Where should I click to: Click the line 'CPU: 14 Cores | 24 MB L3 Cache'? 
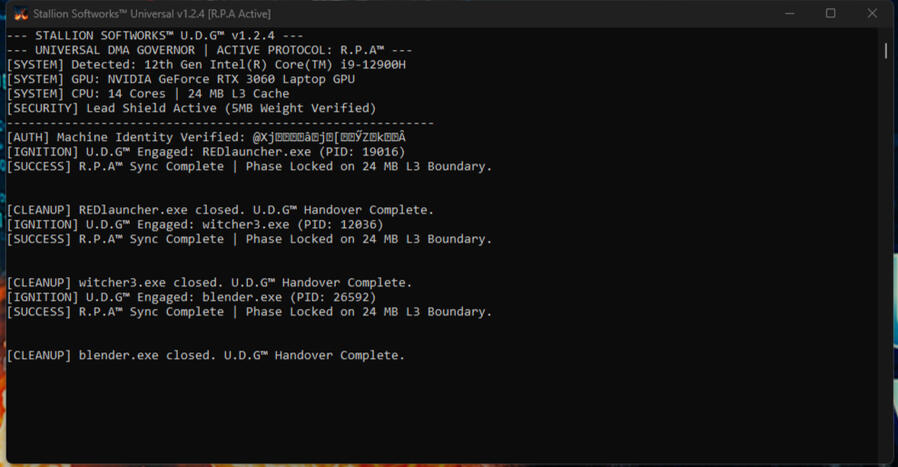148,93
